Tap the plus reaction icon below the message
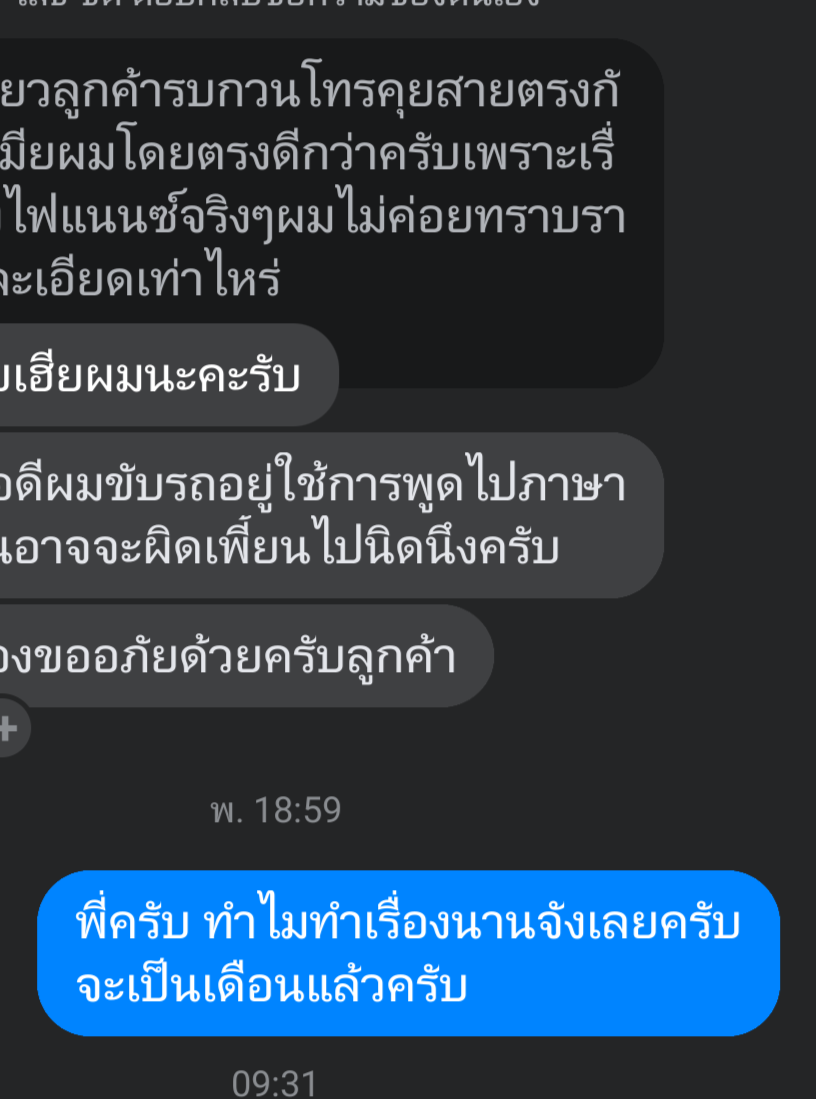The height and width of the screenshot is (1099, 816). [x=8, y=729]
